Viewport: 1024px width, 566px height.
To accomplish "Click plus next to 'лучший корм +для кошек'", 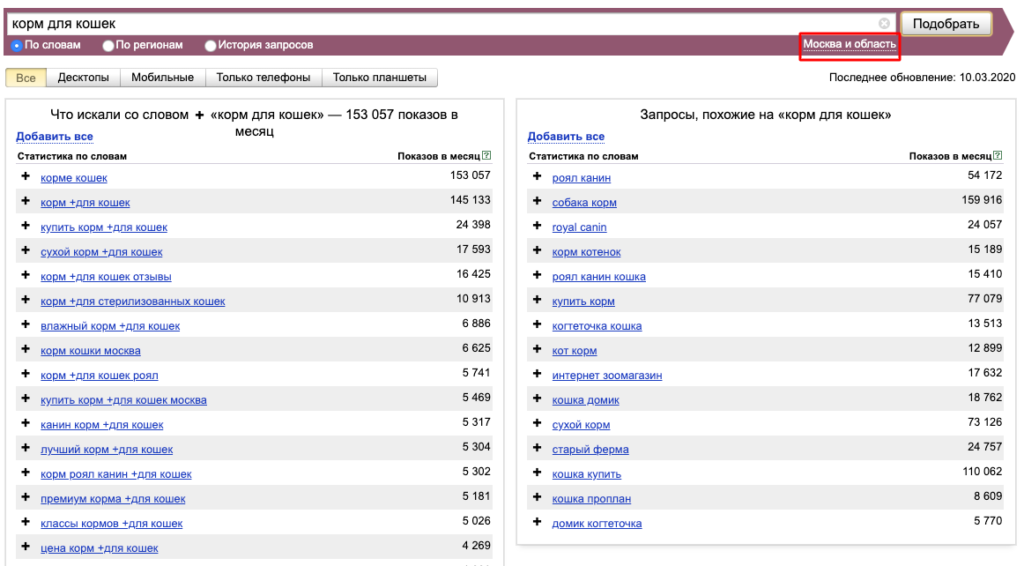I will pyautogui.click(x=25, y=448).
